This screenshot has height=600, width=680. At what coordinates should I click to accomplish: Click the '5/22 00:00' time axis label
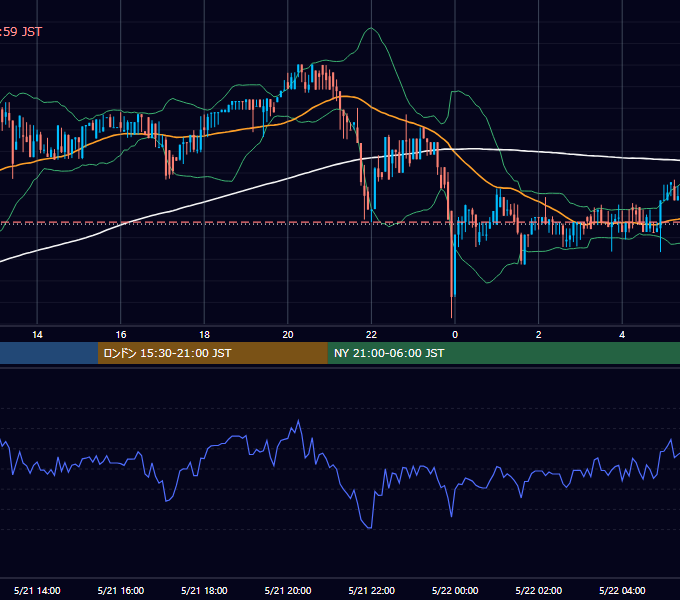455,590
